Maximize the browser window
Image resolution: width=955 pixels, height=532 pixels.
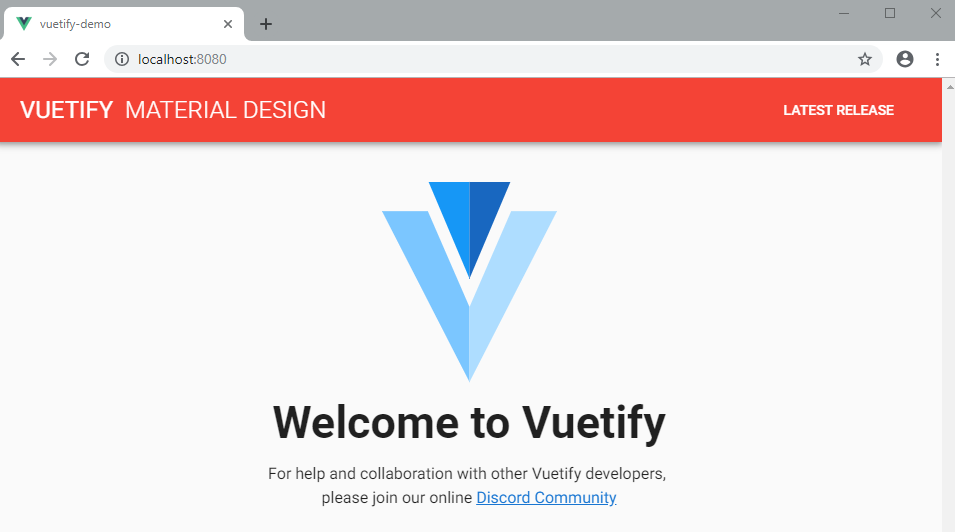tap(890, 13)
